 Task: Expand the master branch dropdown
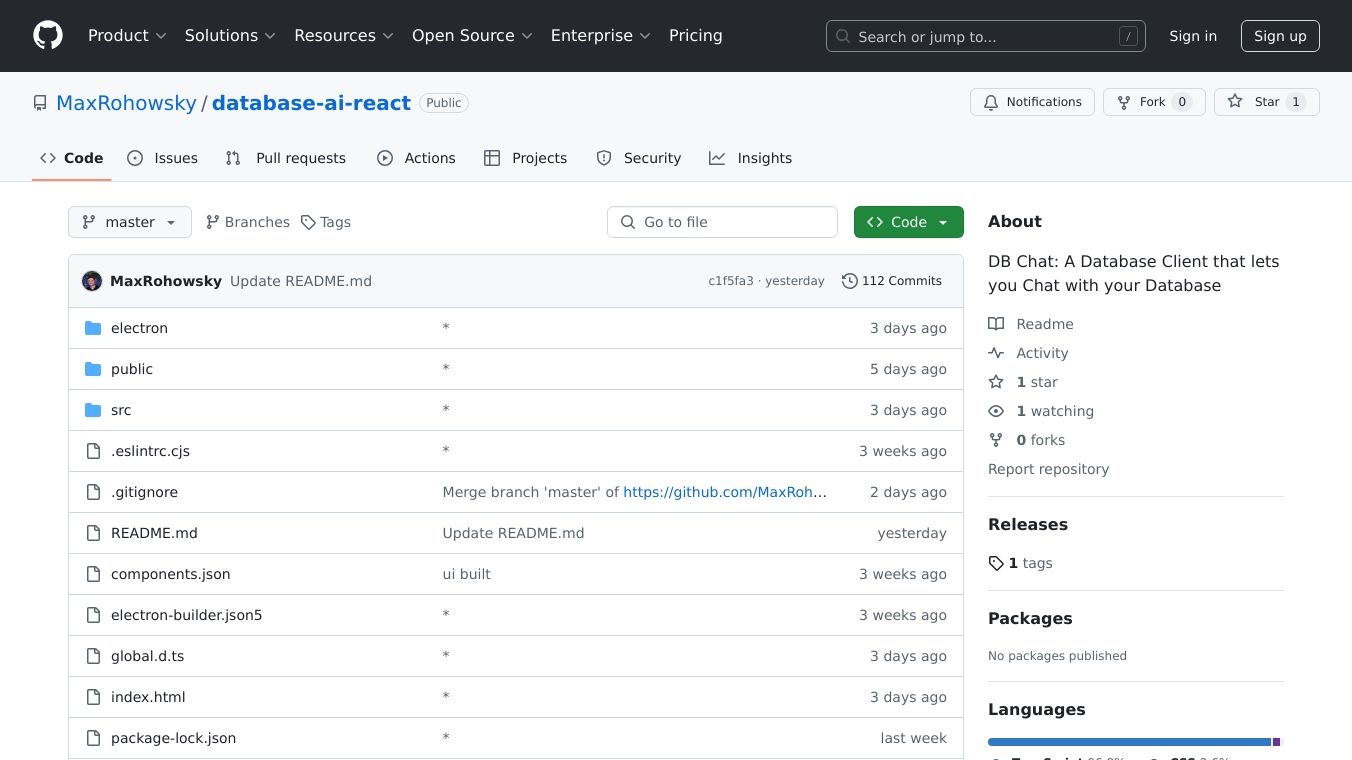pos(130,222)
